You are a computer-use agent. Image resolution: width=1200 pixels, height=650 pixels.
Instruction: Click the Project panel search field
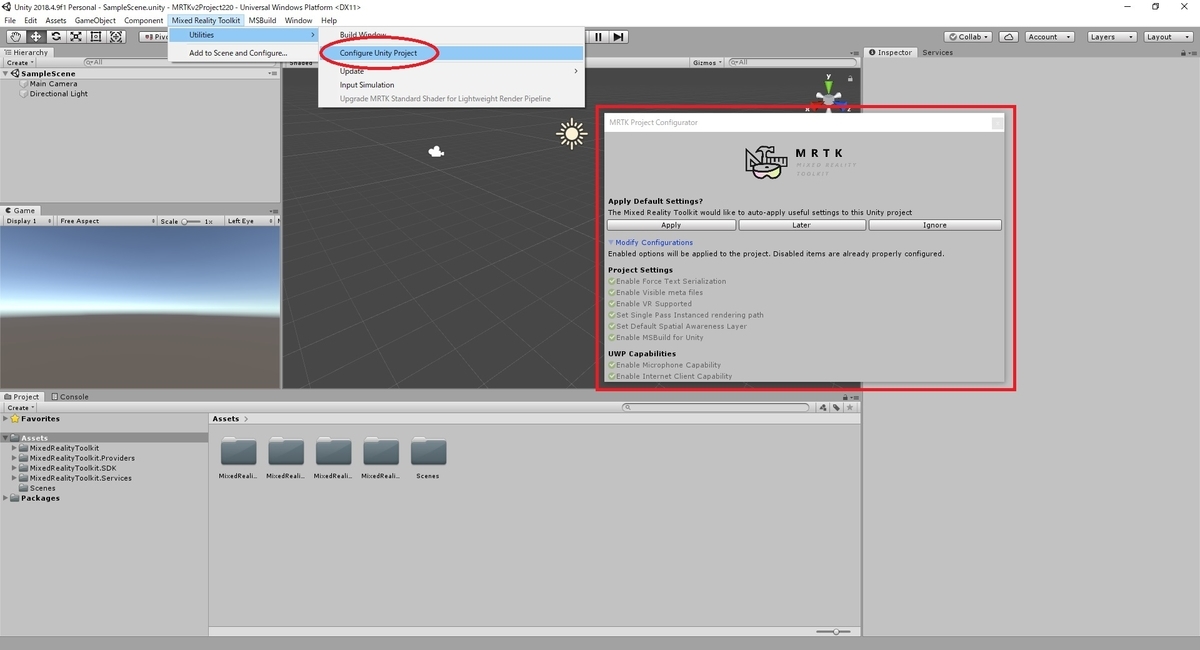(x=714, y=408)
